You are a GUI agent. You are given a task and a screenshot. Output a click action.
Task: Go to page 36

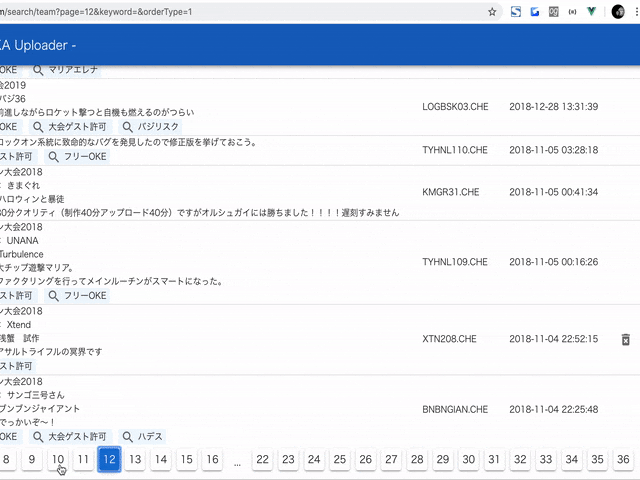click(623, 460)
